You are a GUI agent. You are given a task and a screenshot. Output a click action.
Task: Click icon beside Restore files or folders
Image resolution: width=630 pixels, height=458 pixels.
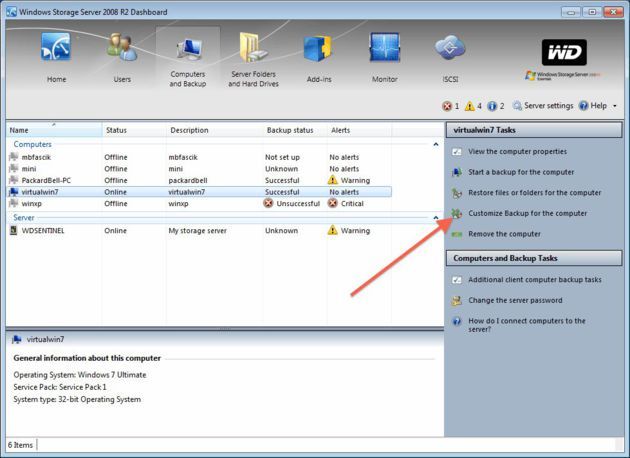click(x=457, y=193)
